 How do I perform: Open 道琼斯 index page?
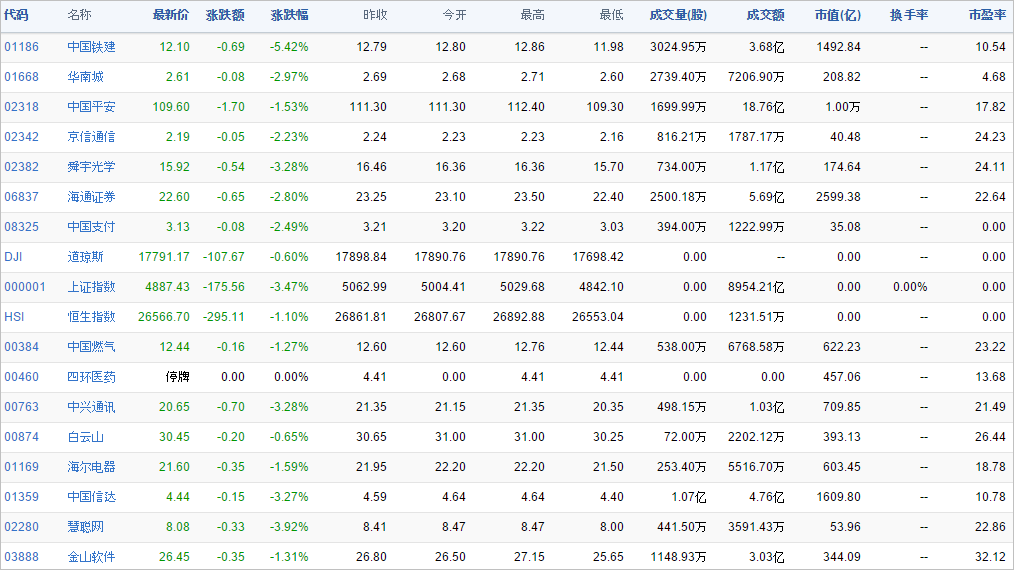85,257
